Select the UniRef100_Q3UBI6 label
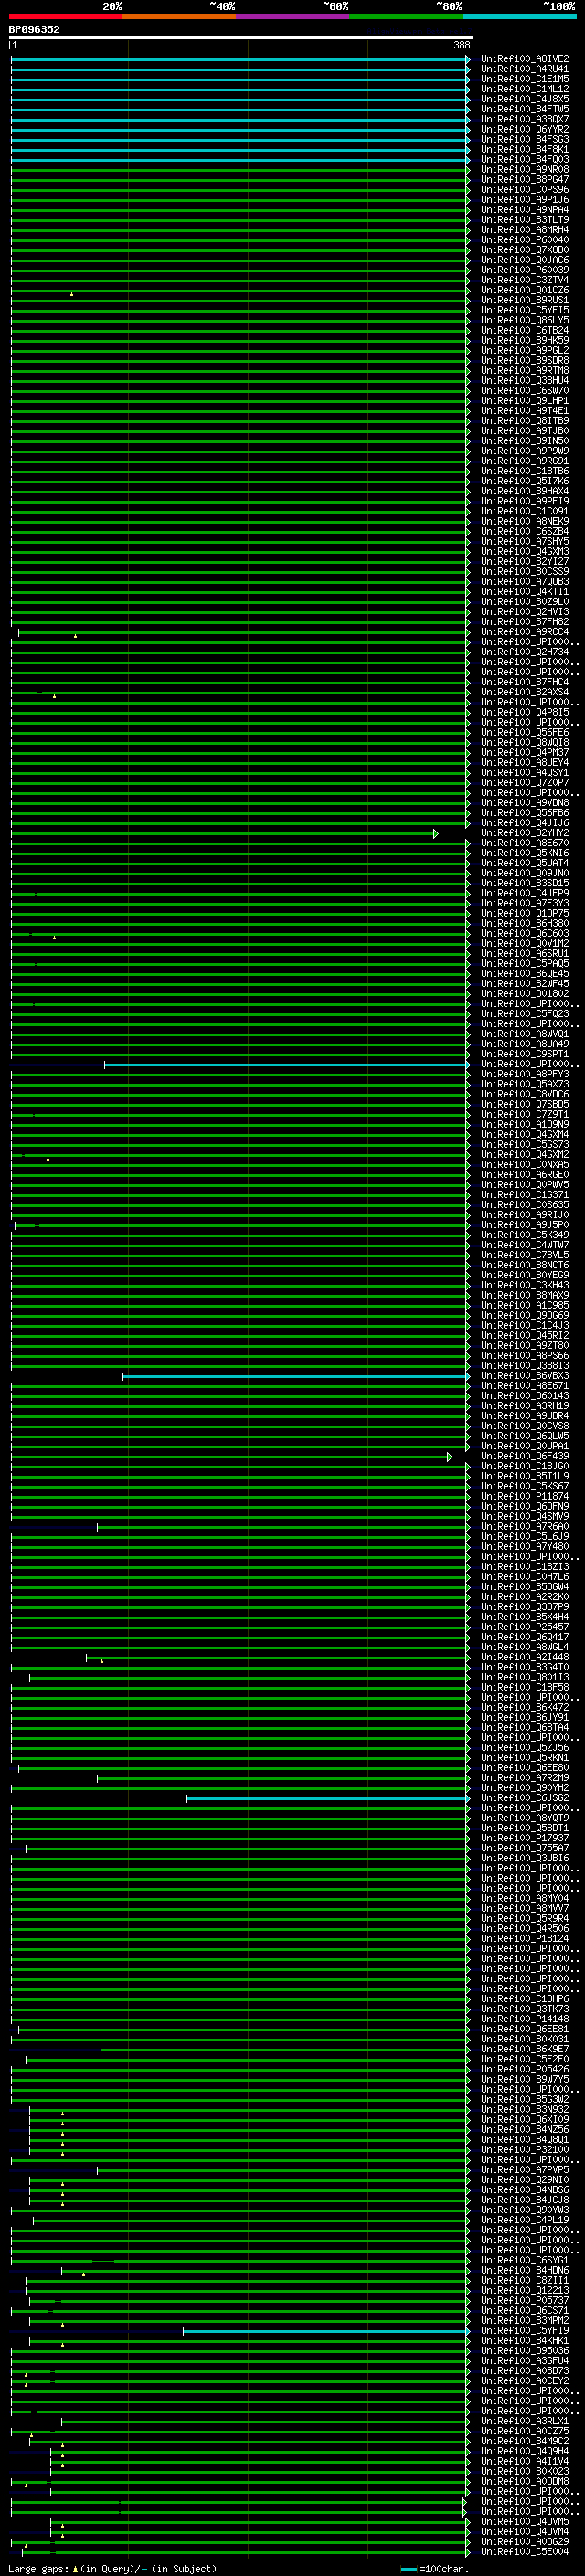 pyautogui.click(x=524, y=1858)
